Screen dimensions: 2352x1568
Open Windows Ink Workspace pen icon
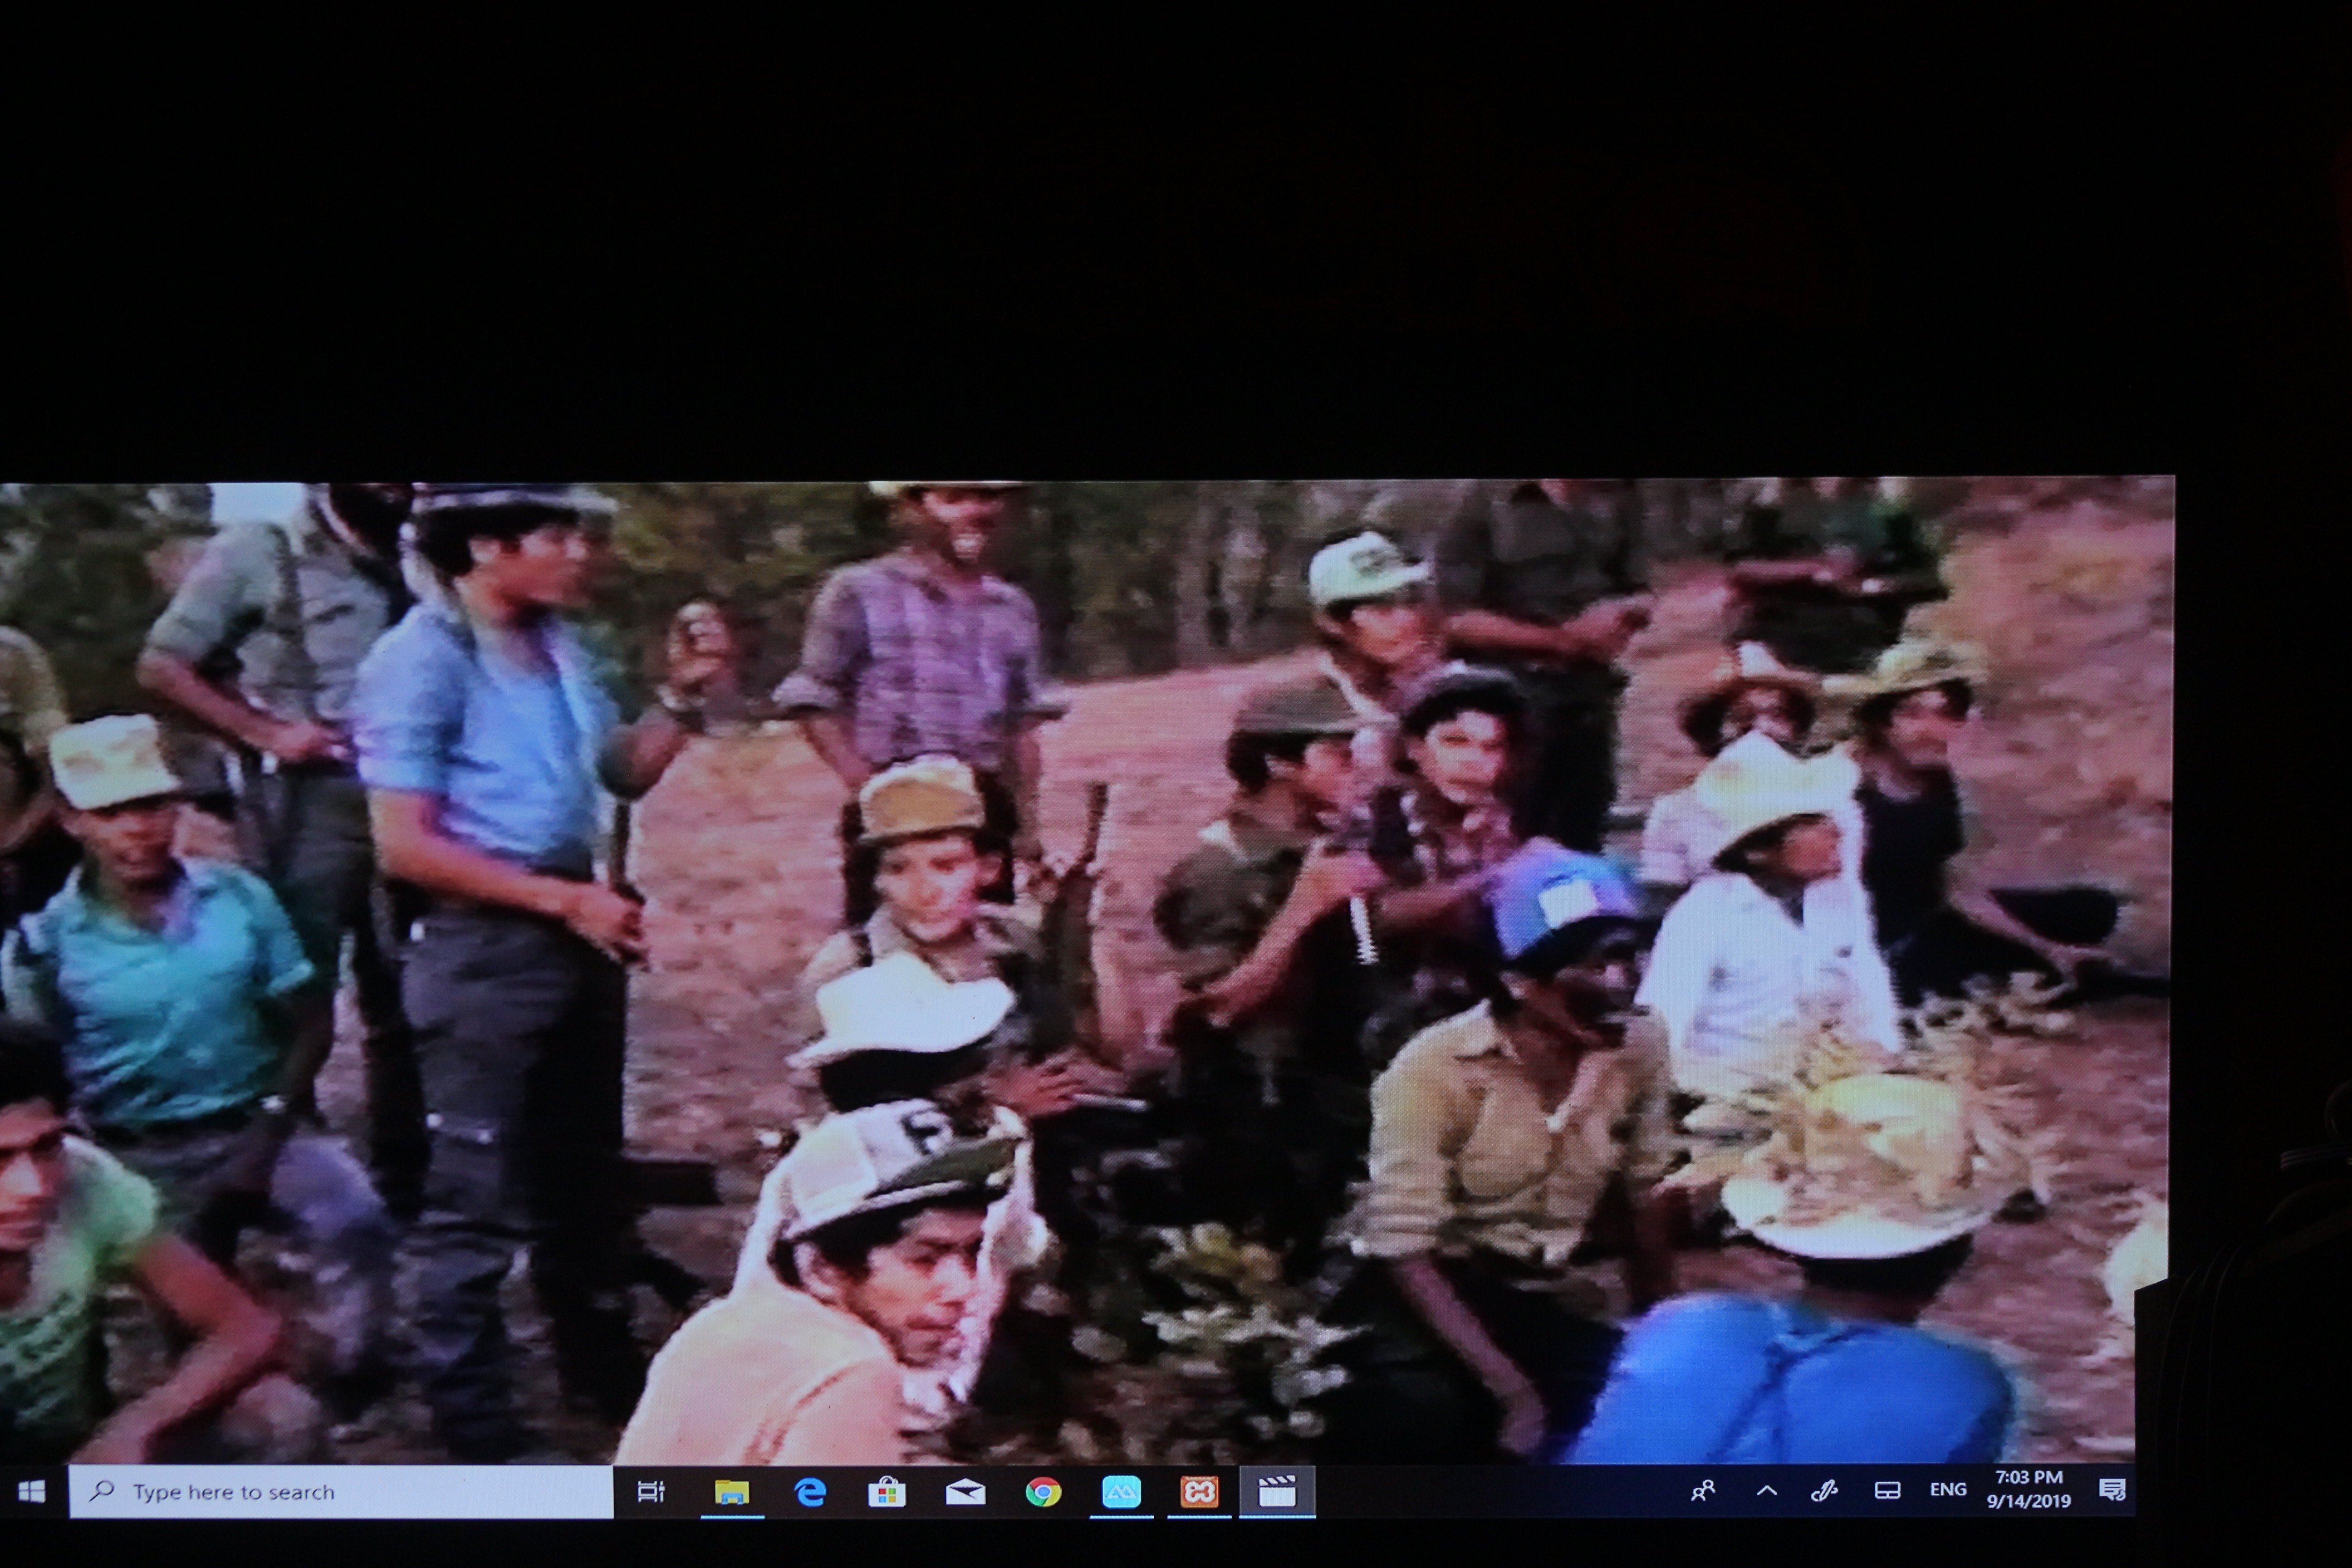(x=1825, y=1491)
